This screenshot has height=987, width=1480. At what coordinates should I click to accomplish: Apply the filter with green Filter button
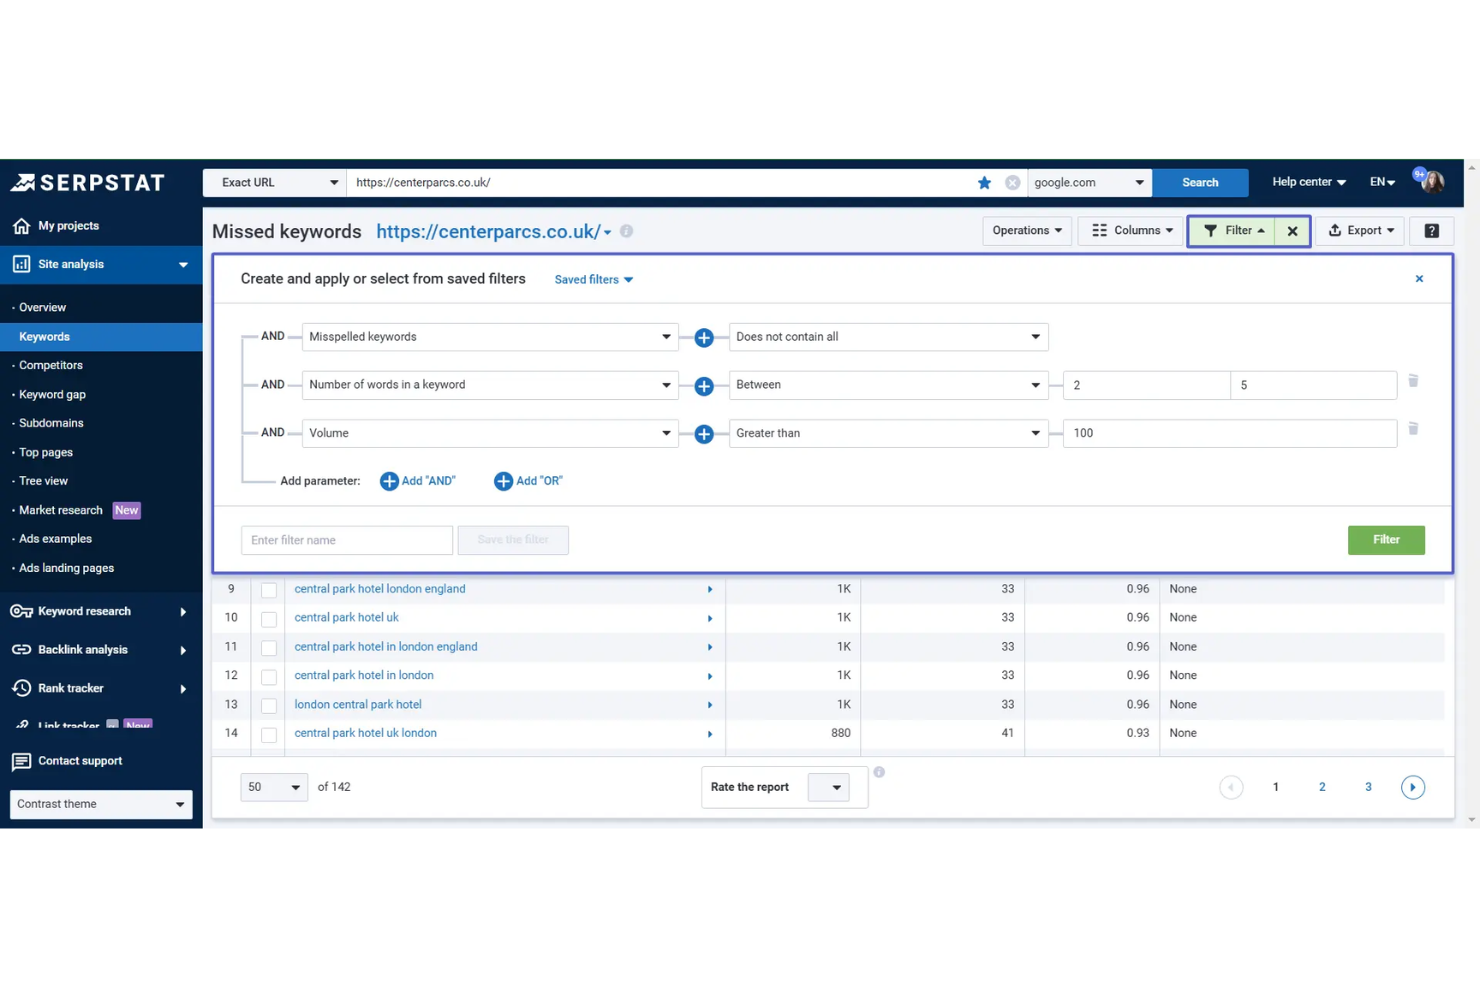pos(1386,540)
